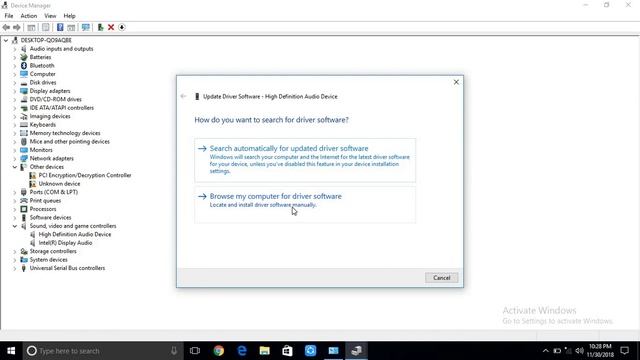This screenshot has width=640, height=360.
Task: Click the Universal Serial Bus controllers icon
Action: pos(24,268)
